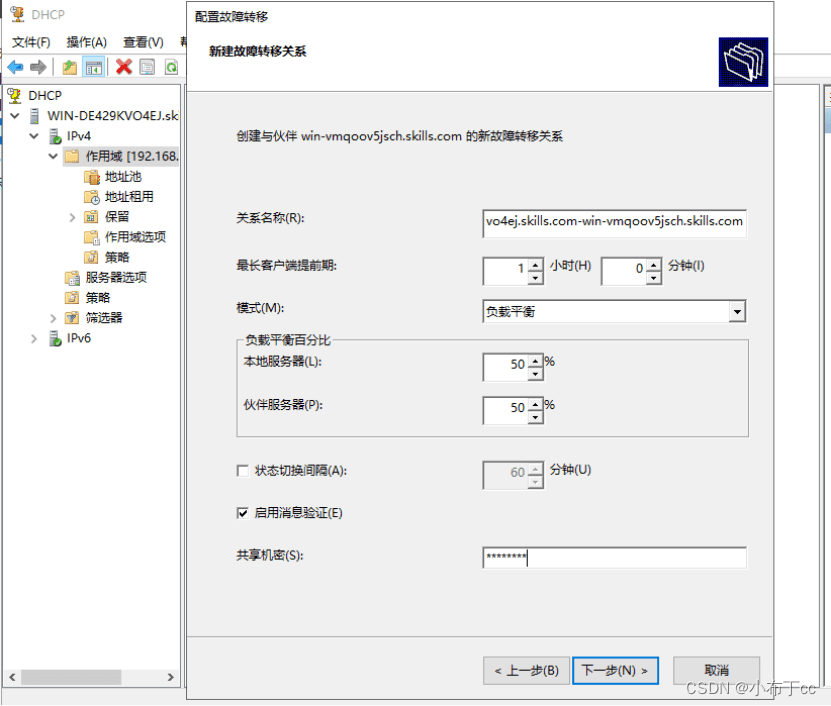Click the 取消 cancel button
831x706 pixels.
716,670
